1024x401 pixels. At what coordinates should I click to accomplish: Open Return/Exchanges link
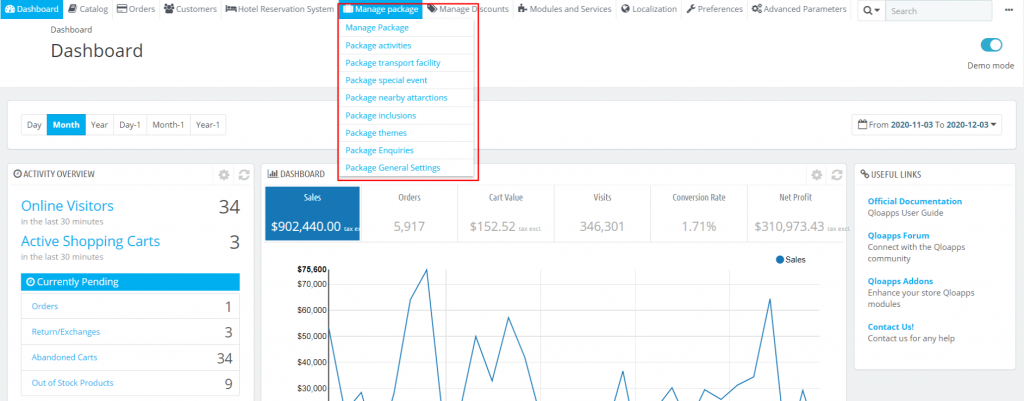coord(66,332)
